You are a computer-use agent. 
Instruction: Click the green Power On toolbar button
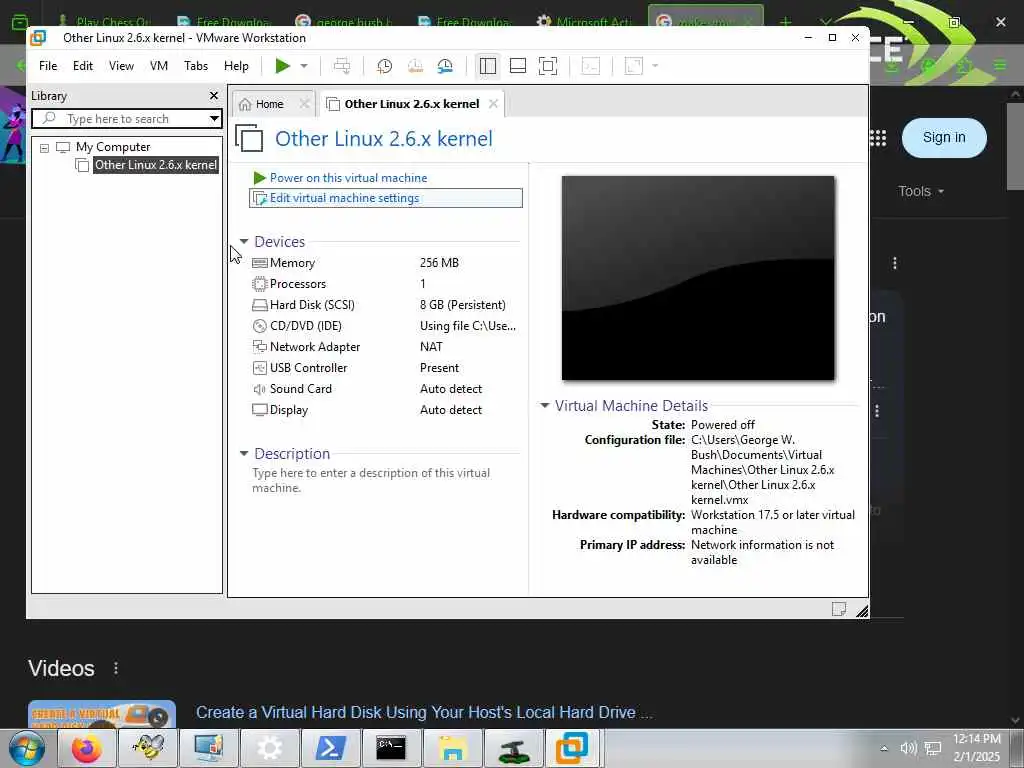[282, 66]
